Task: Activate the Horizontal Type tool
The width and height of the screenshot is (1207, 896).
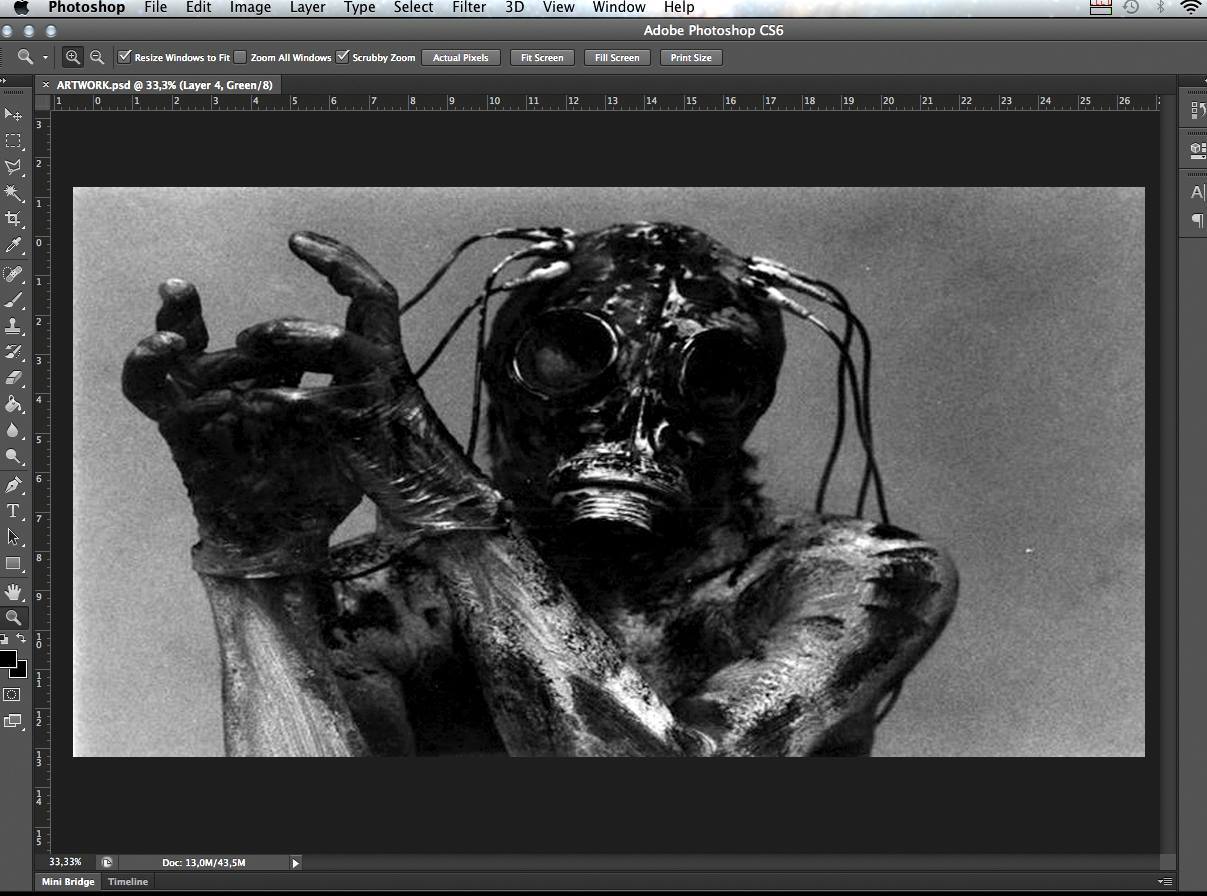Action: (13, 510)
